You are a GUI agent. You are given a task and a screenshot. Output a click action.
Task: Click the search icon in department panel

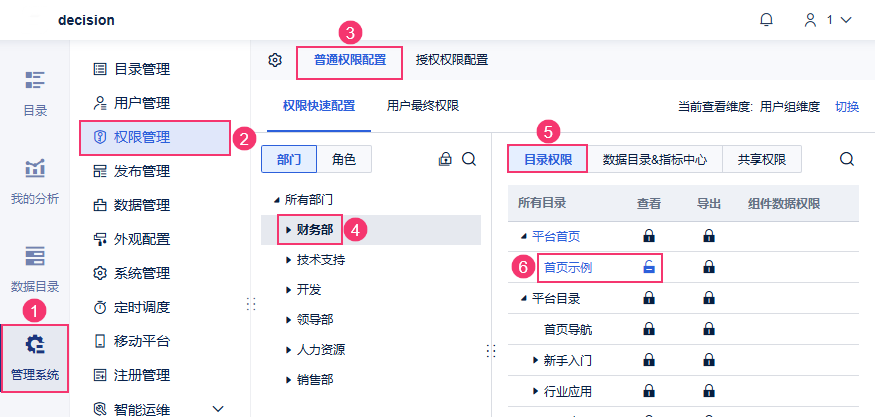[468, 159]
